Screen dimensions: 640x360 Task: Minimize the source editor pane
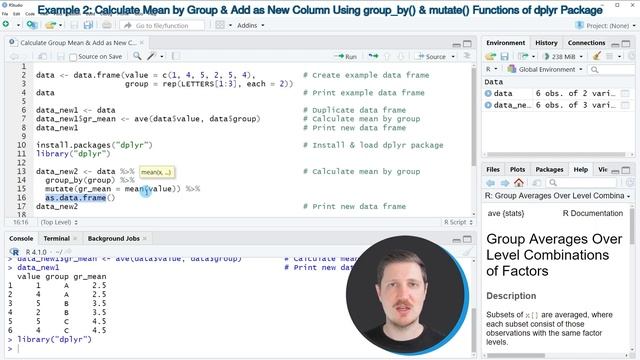(456, 44)
